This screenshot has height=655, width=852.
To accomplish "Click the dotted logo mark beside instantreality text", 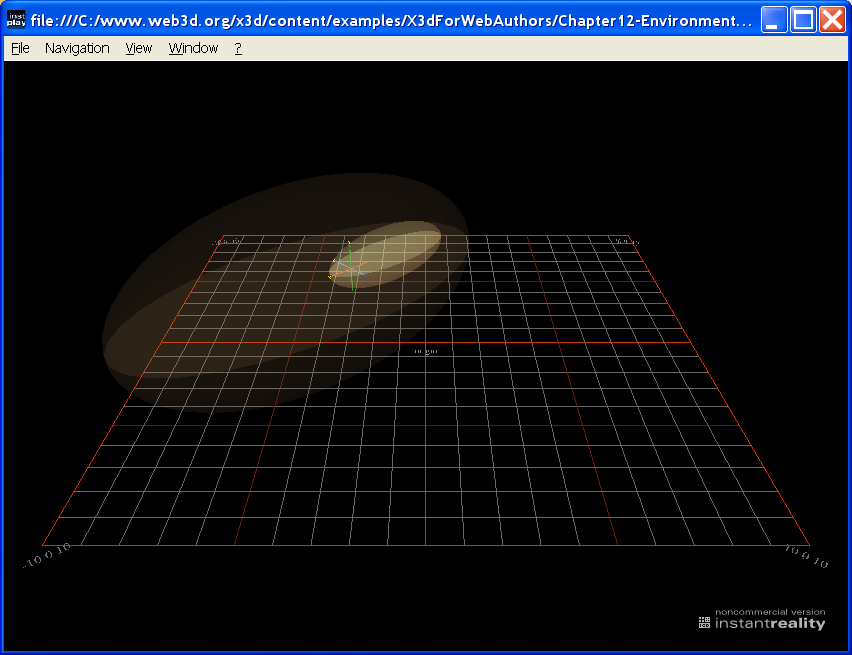I will pyautogui.click(x=702, y=621).
